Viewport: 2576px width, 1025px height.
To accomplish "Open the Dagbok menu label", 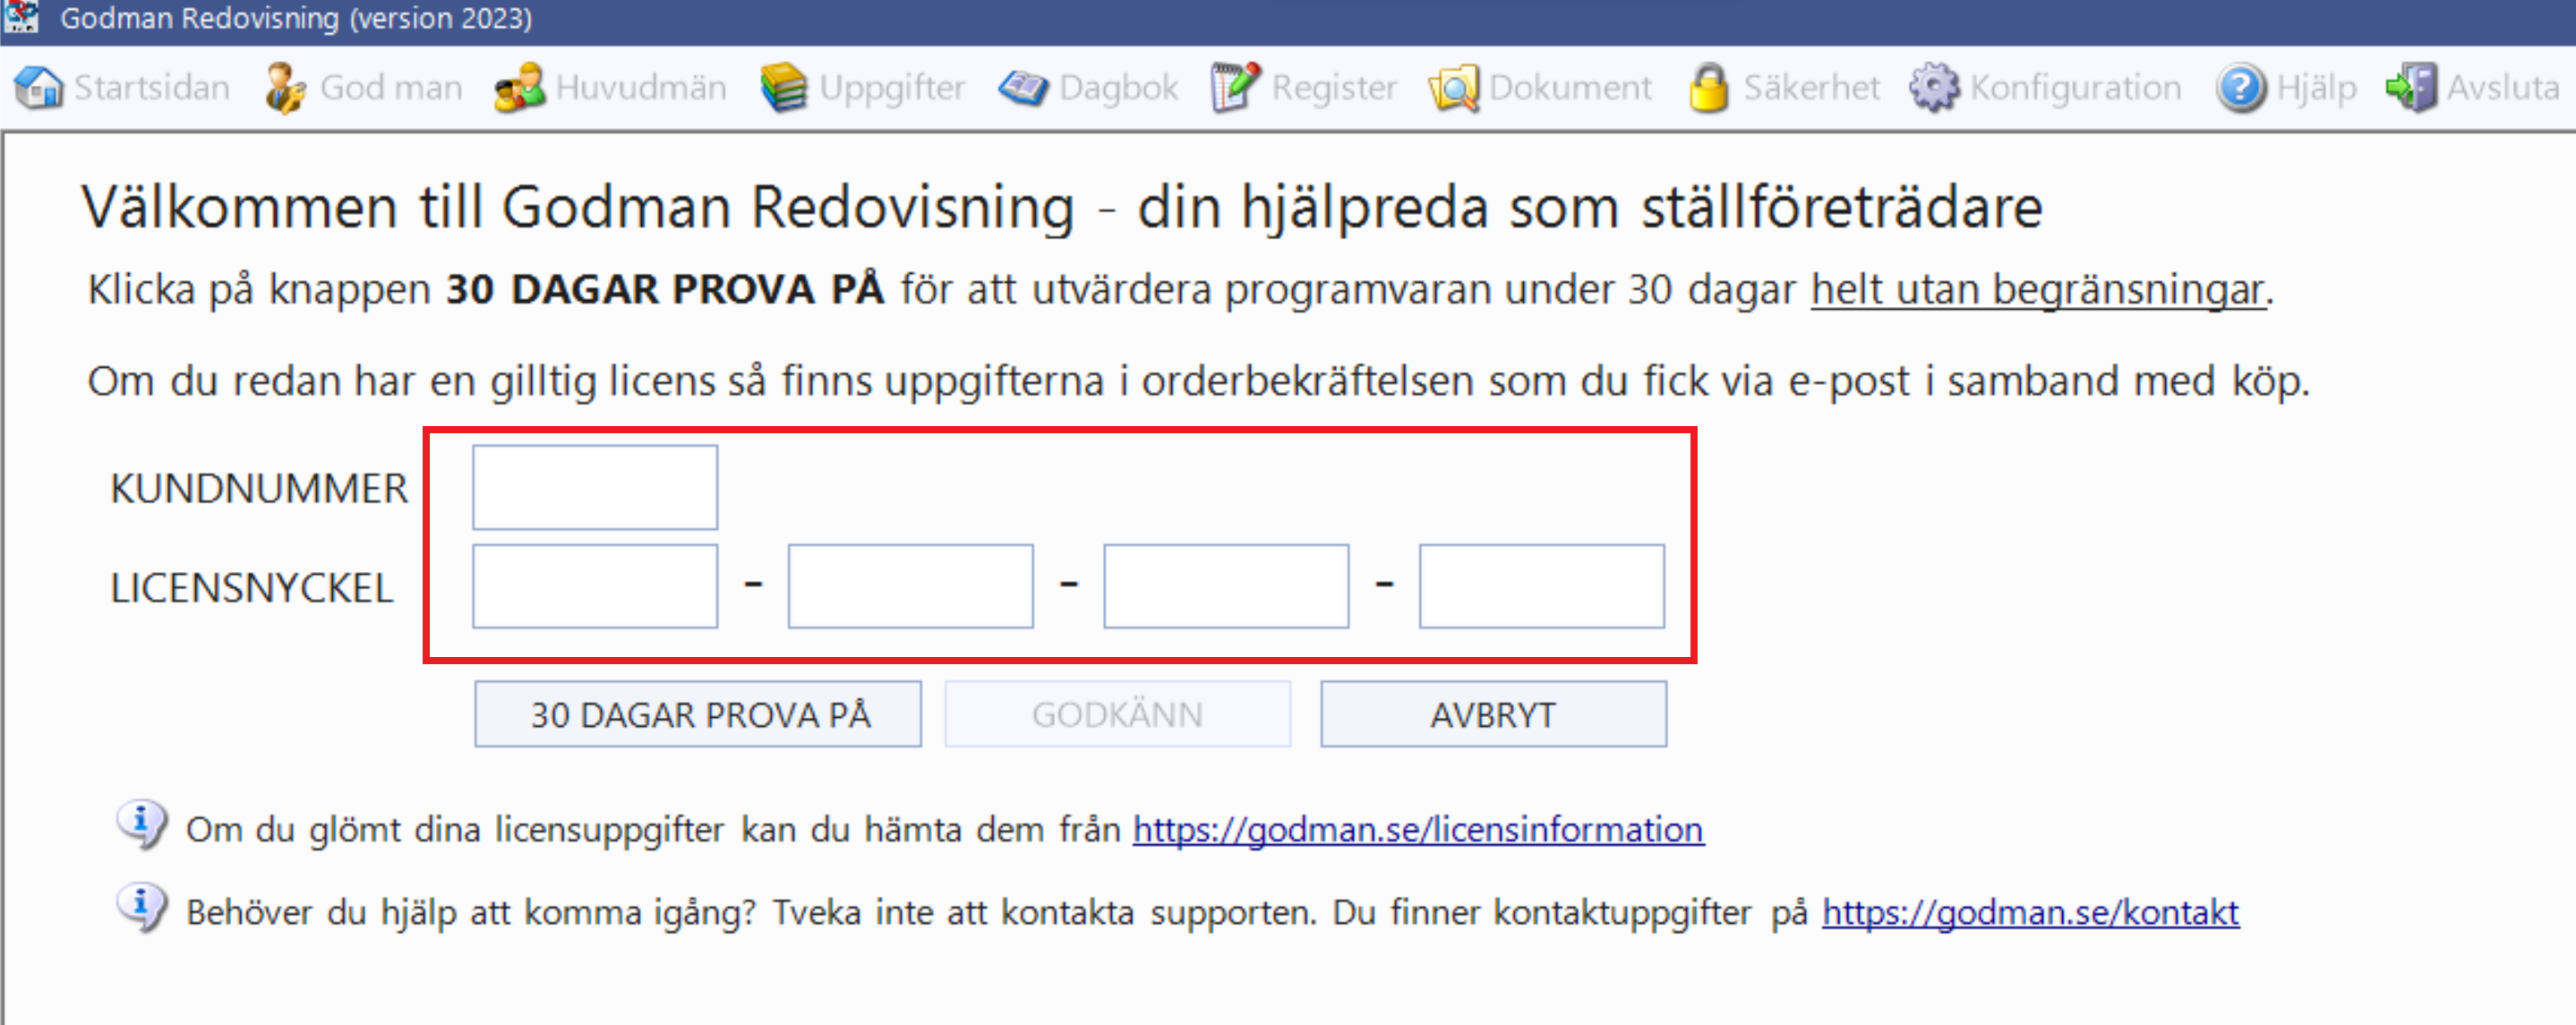I will (x=1118, y=88).
